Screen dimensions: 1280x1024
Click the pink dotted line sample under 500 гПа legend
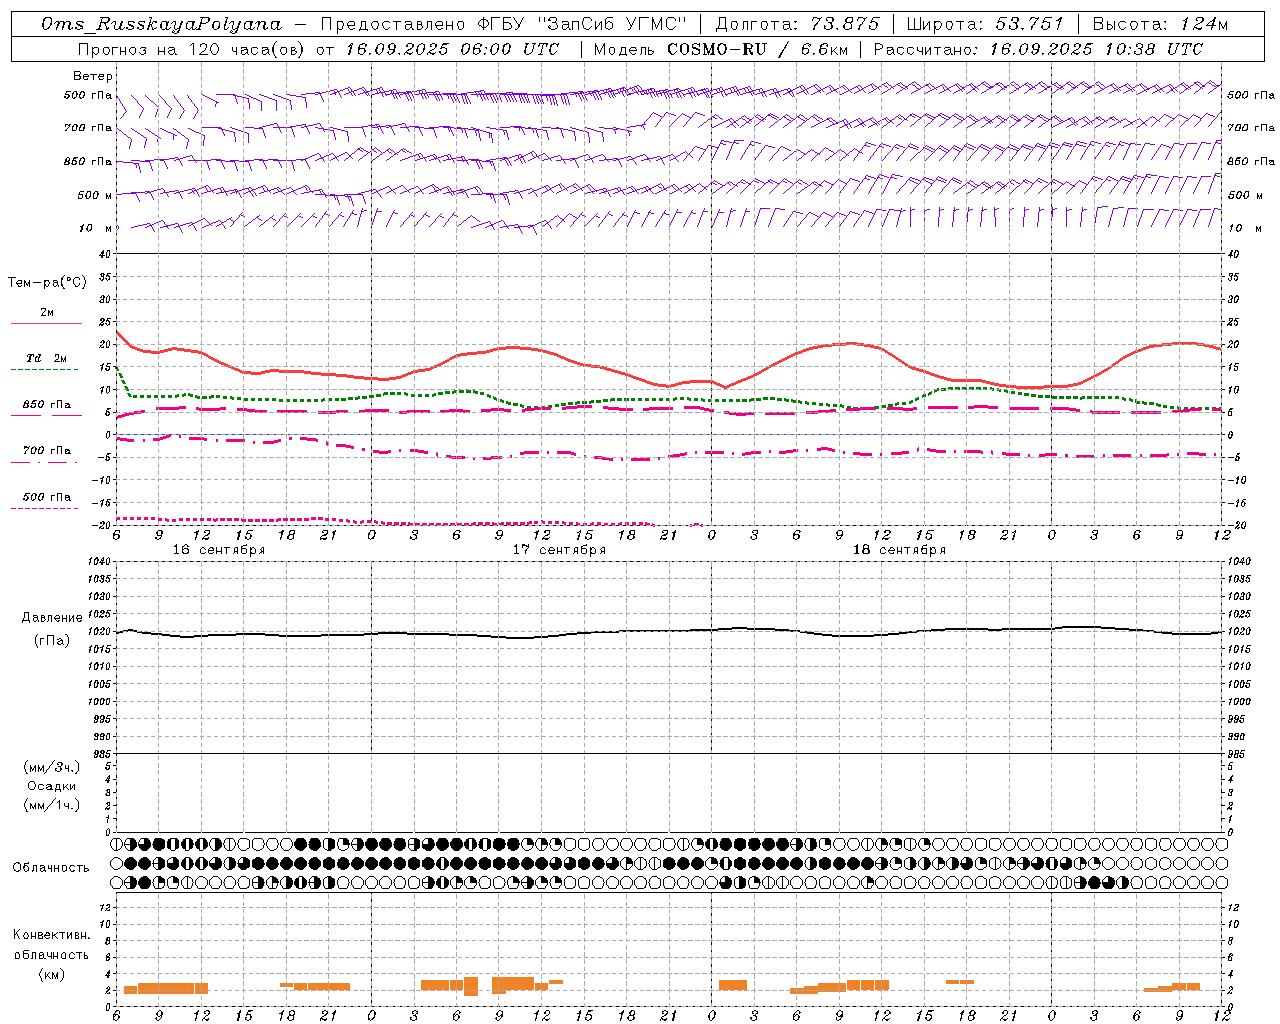(x=44, y=508)
